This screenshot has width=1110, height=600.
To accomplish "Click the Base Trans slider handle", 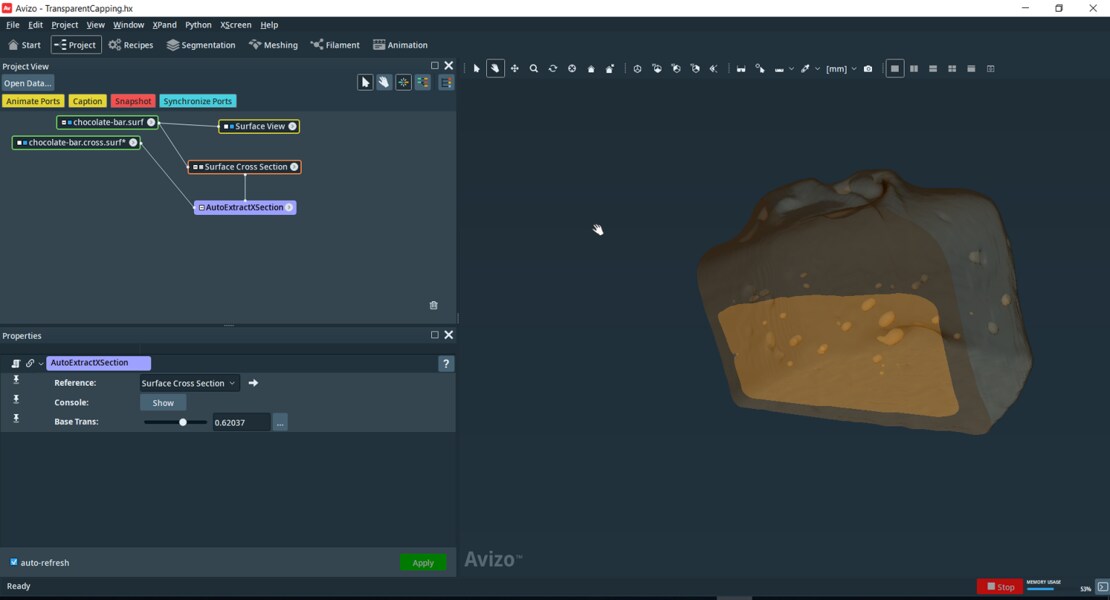I will 183,423.
